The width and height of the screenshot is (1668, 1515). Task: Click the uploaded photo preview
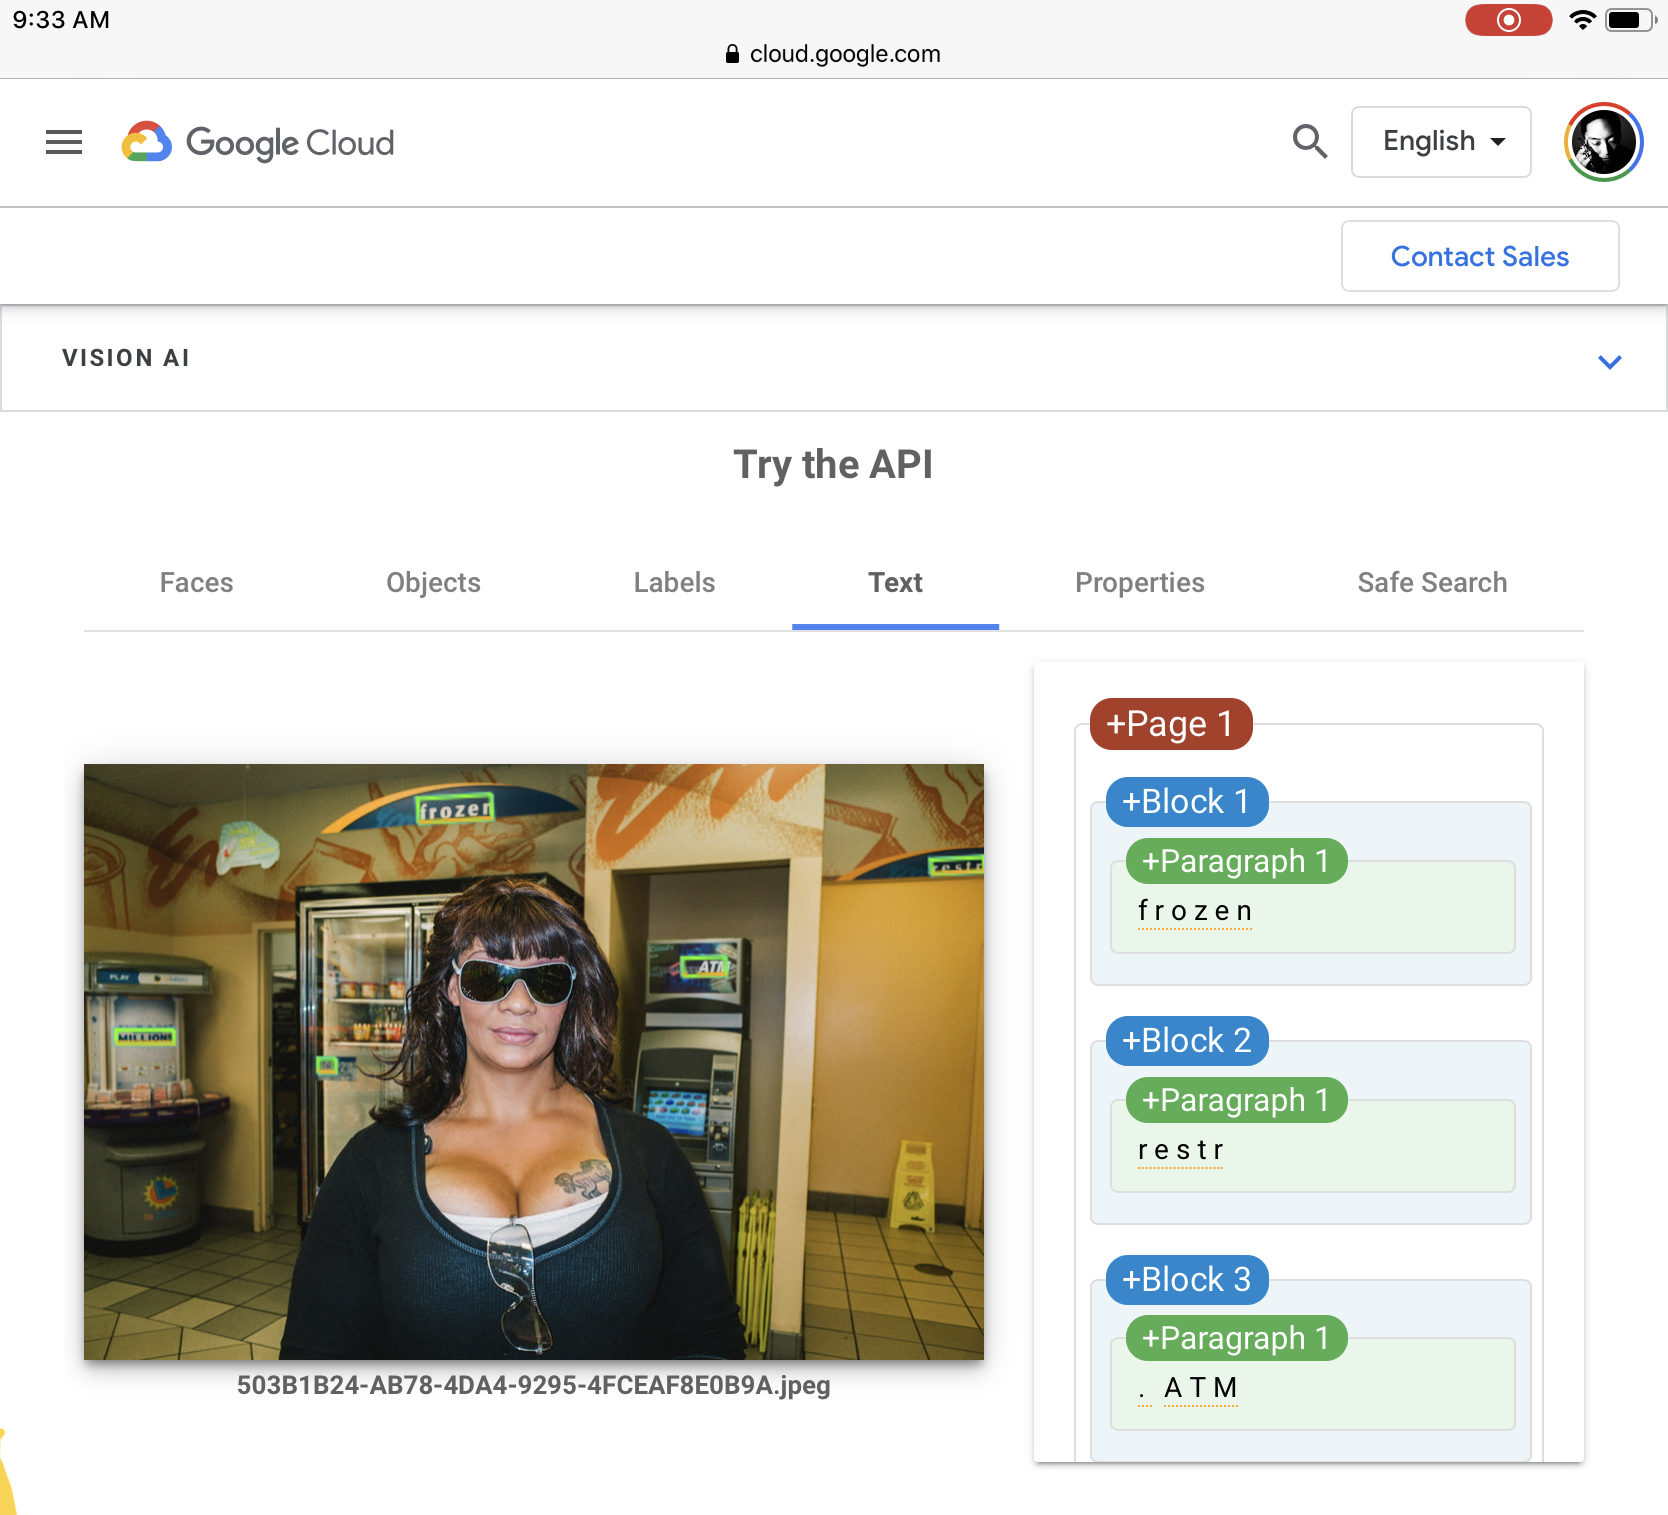(x=534, y=1062)
